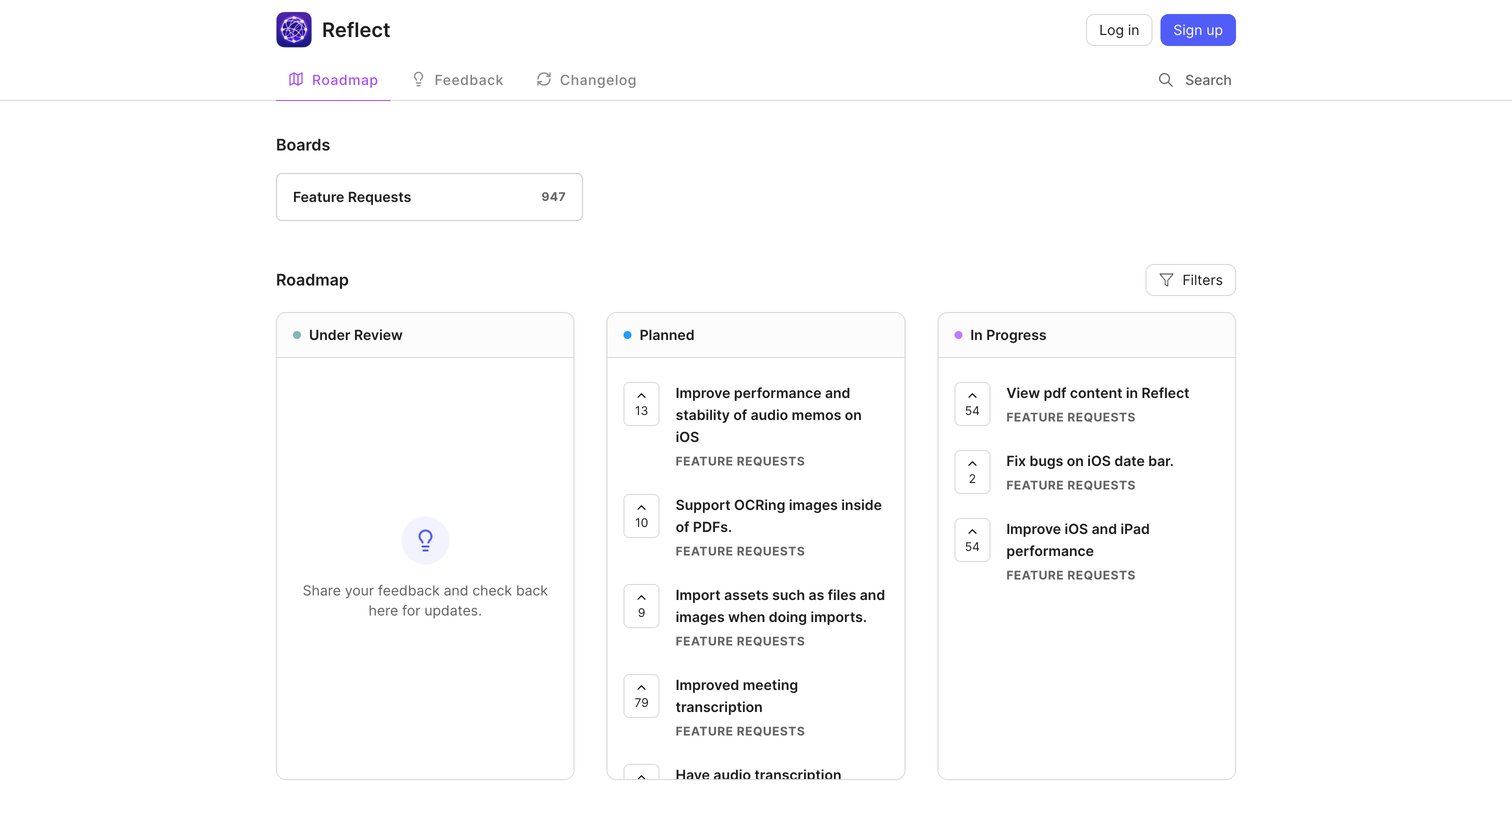1512x814 pixels.
Task: Open the Roadmap tab
Action: [333, 80]
